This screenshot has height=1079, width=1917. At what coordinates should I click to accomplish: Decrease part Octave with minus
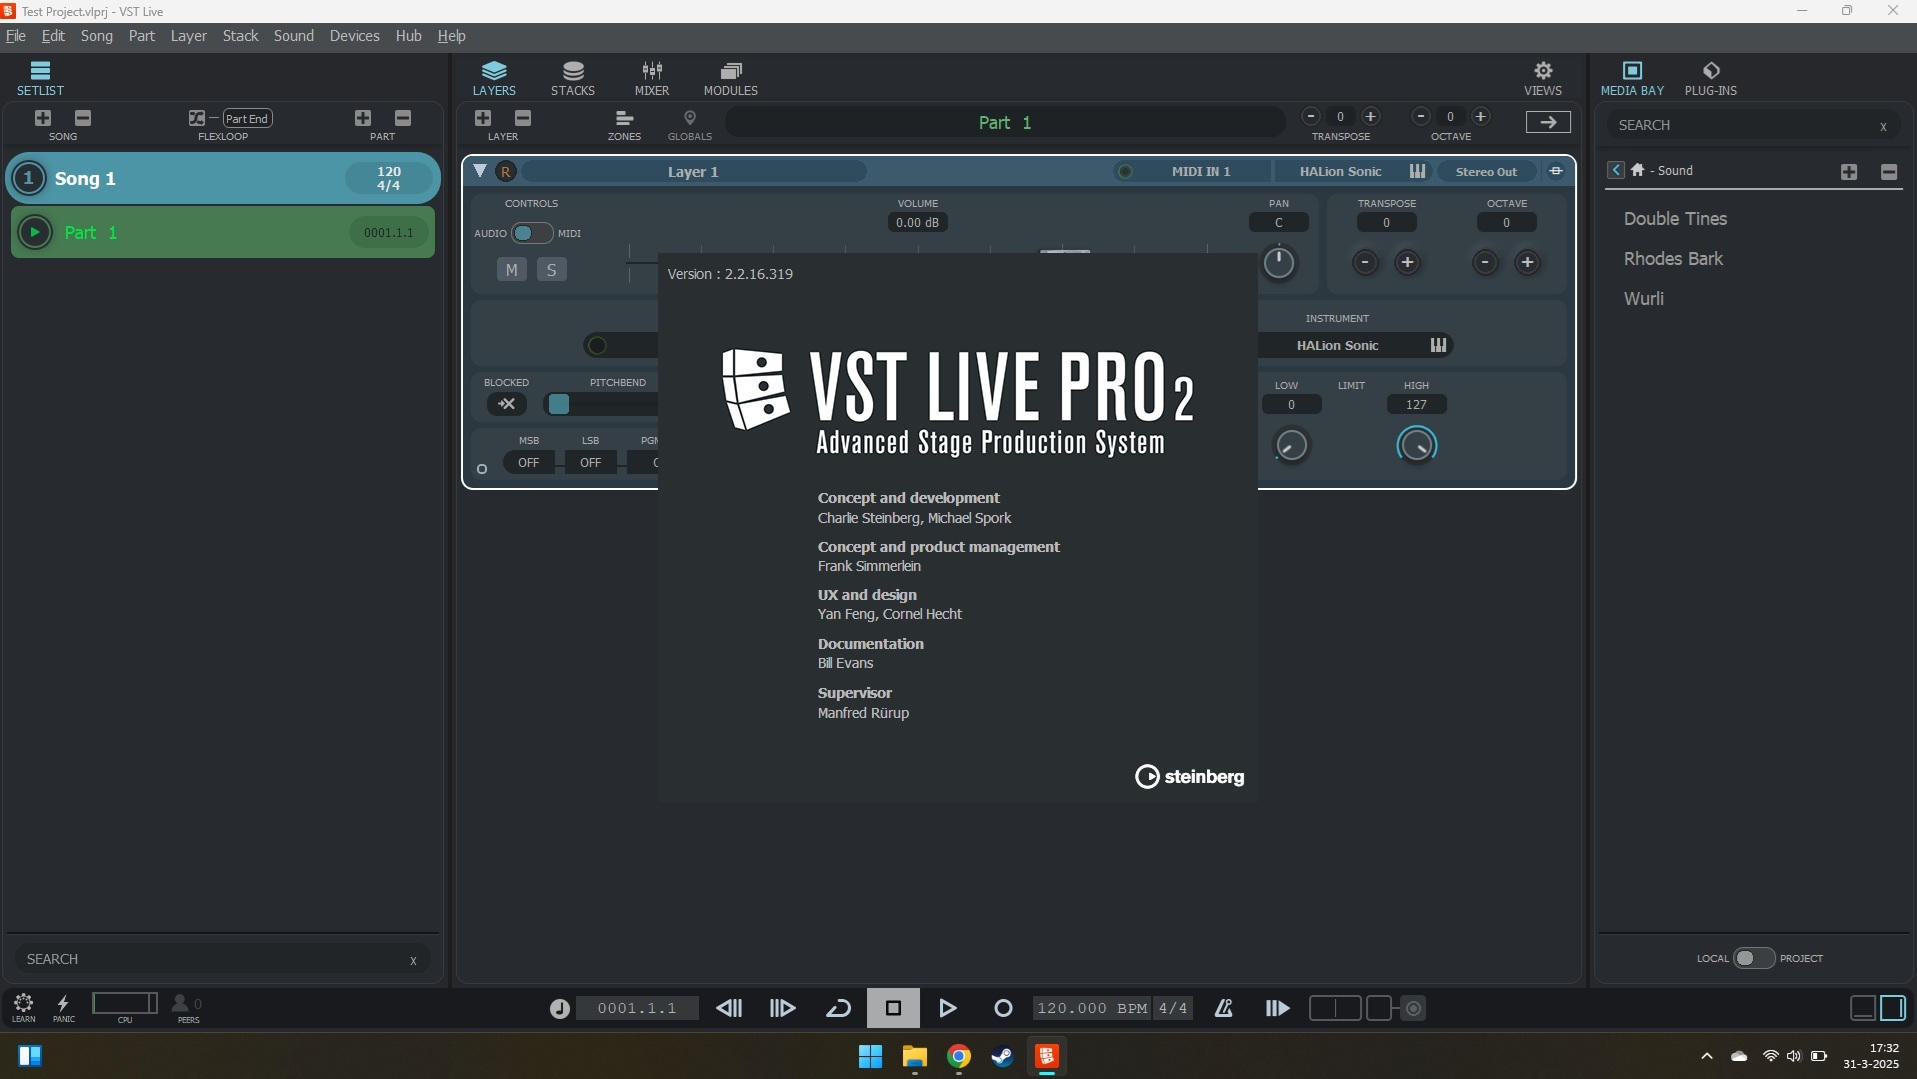point(1420,117)
